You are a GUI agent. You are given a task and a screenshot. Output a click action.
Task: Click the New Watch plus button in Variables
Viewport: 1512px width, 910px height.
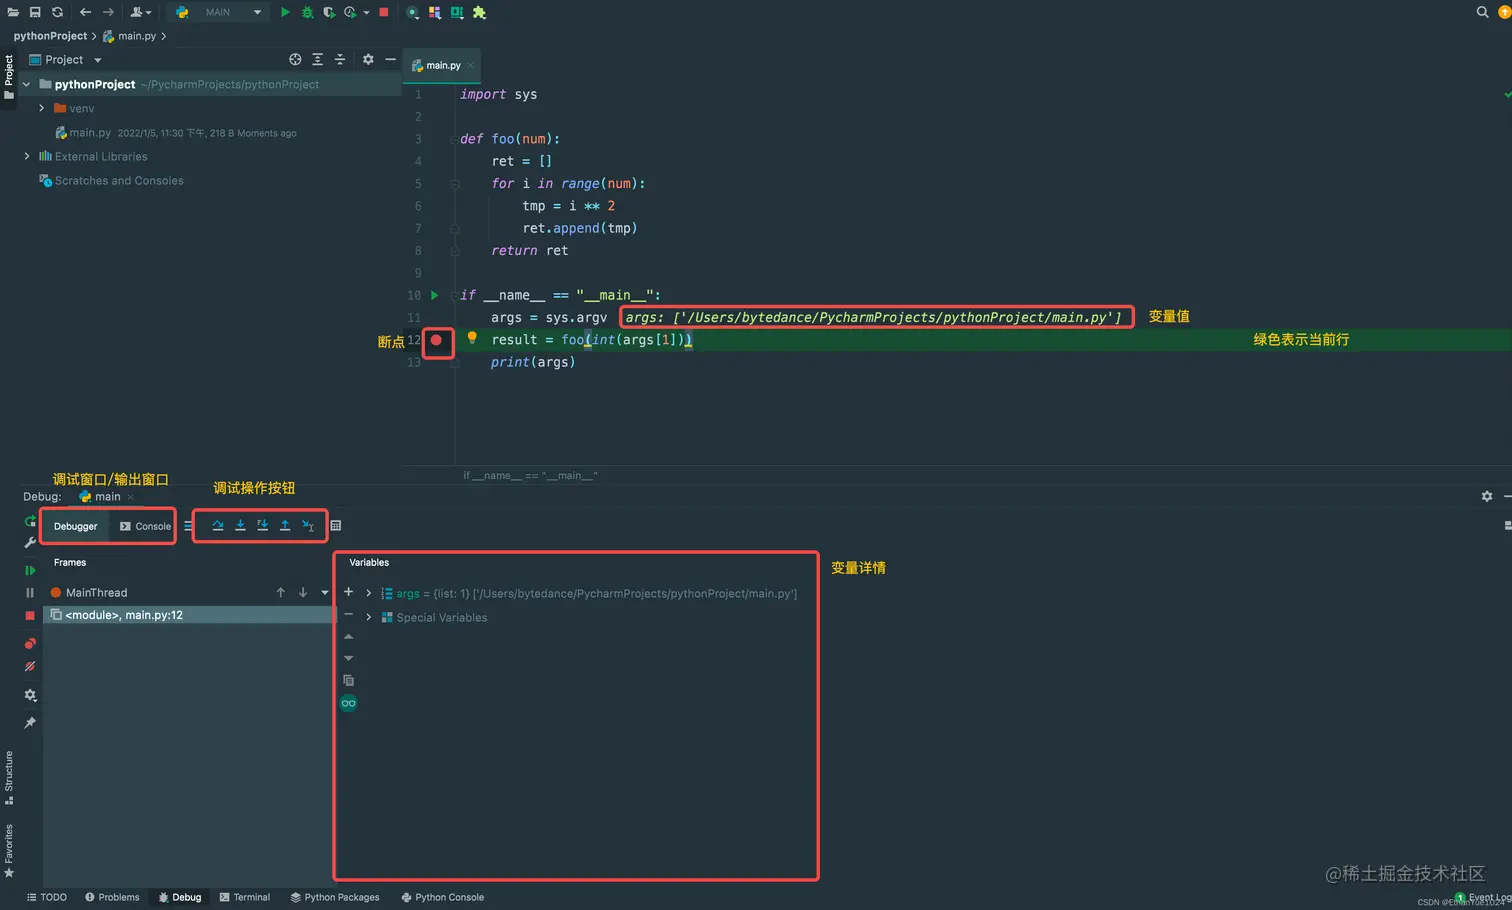coord(348,592)
